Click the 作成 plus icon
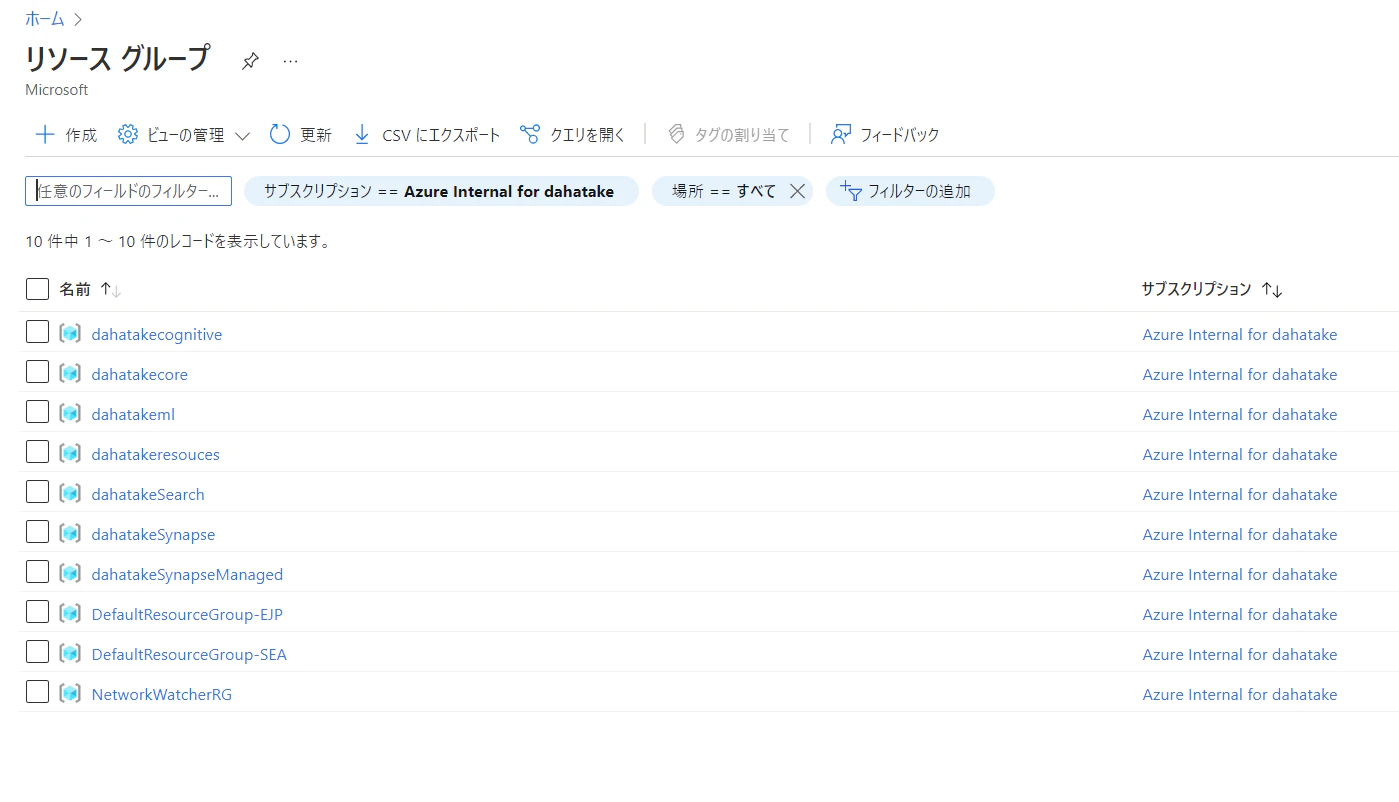The width and height of the screenshot is (1399, 802). coord(45,135)
